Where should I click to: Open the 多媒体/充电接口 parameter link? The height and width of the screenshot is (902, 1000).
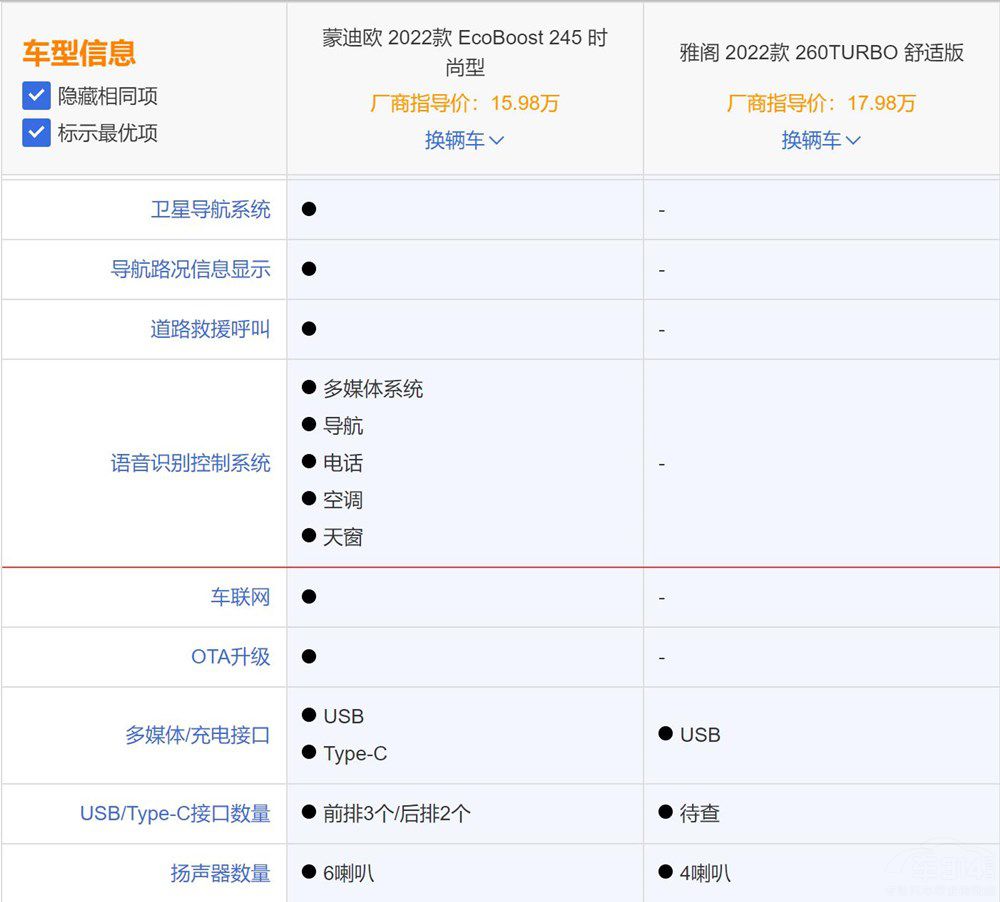197,735
